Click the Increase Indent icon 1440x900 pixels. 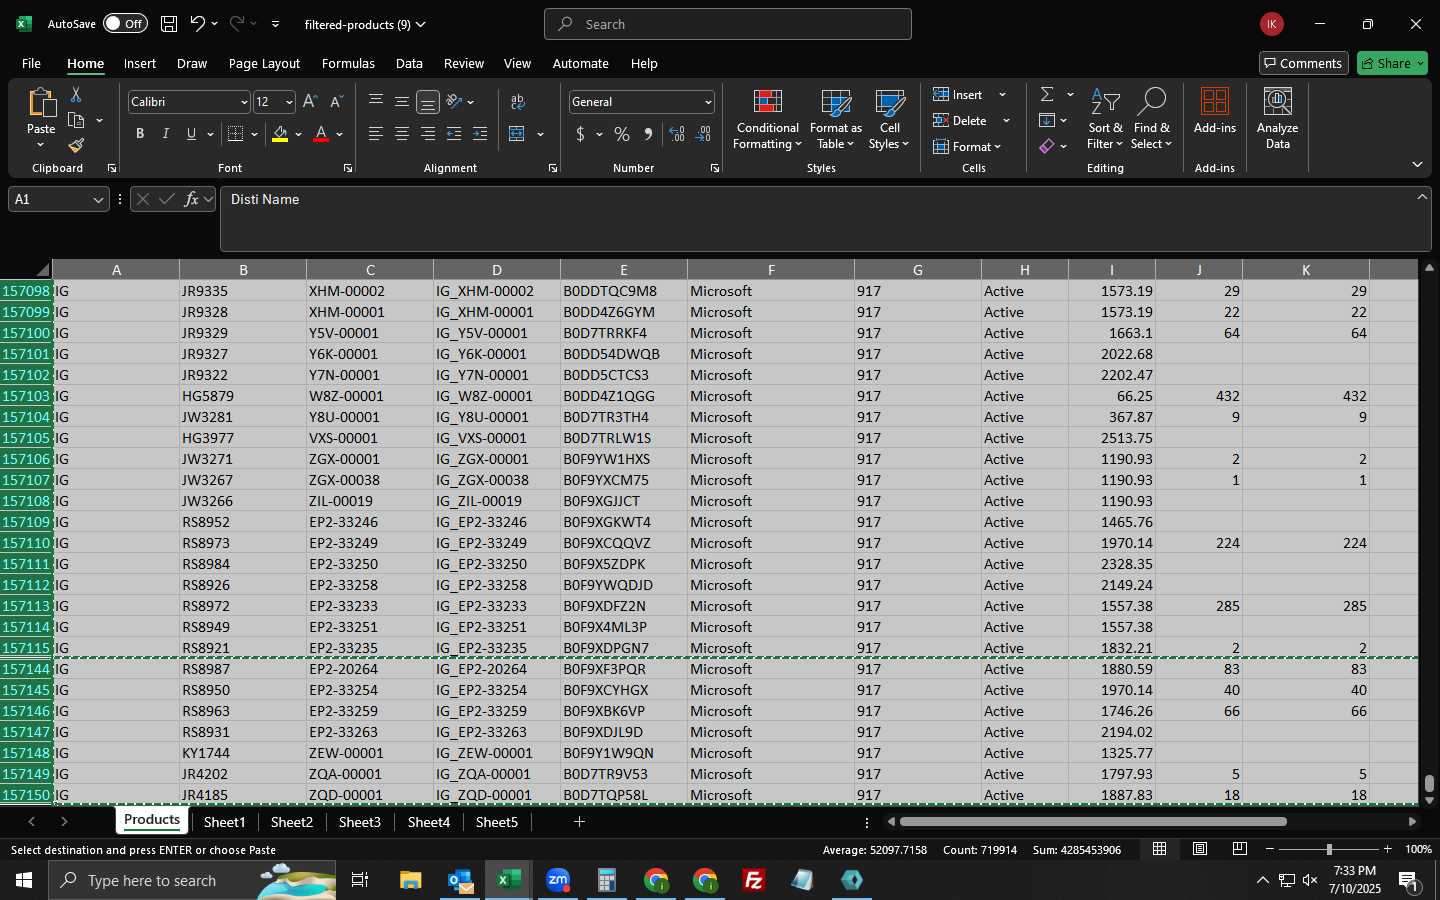coord(480,134)
